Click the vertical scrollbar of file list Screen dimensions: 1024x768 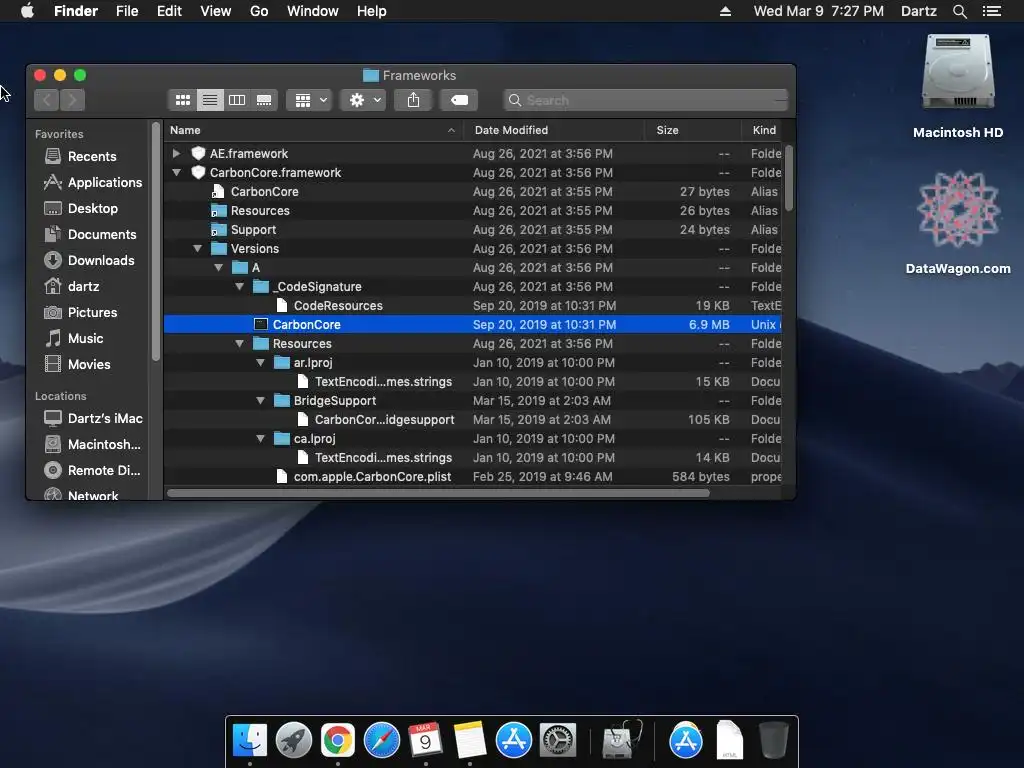click(789, 178)
